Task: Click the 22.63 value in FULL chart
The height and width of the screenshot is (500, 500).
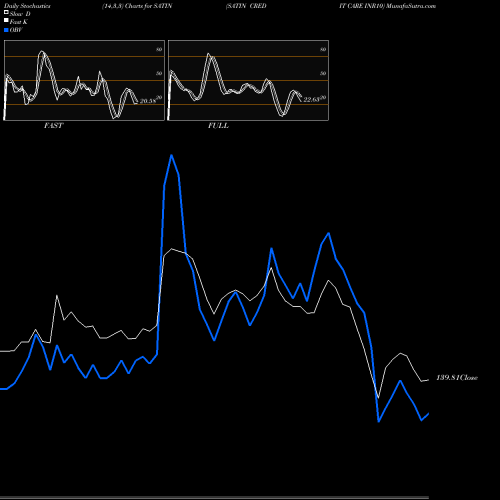Action: (312, 99)
